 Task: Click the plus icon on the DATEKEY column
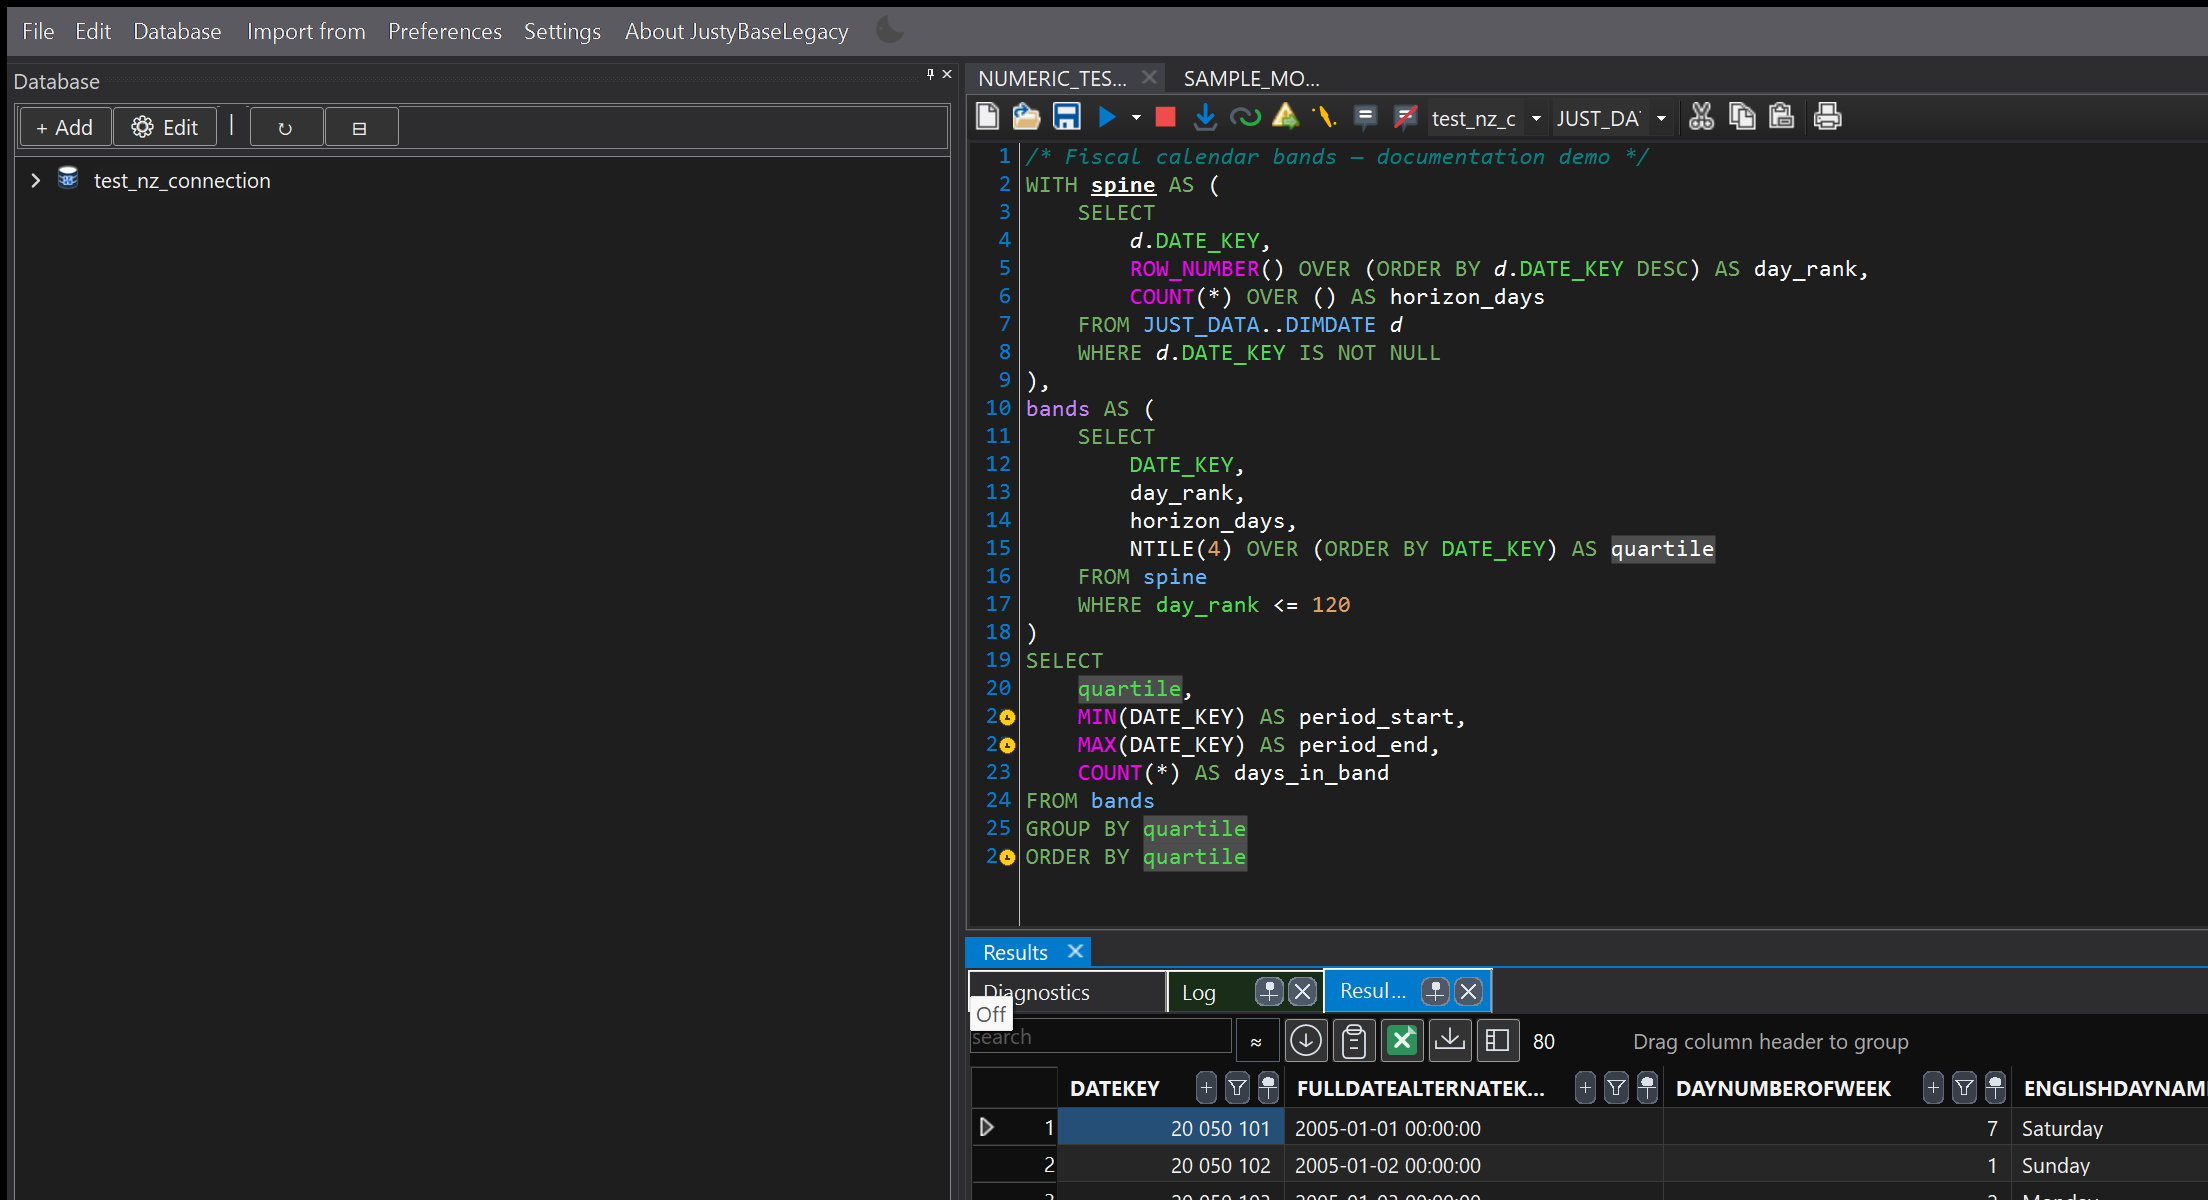point(1206,1087)
